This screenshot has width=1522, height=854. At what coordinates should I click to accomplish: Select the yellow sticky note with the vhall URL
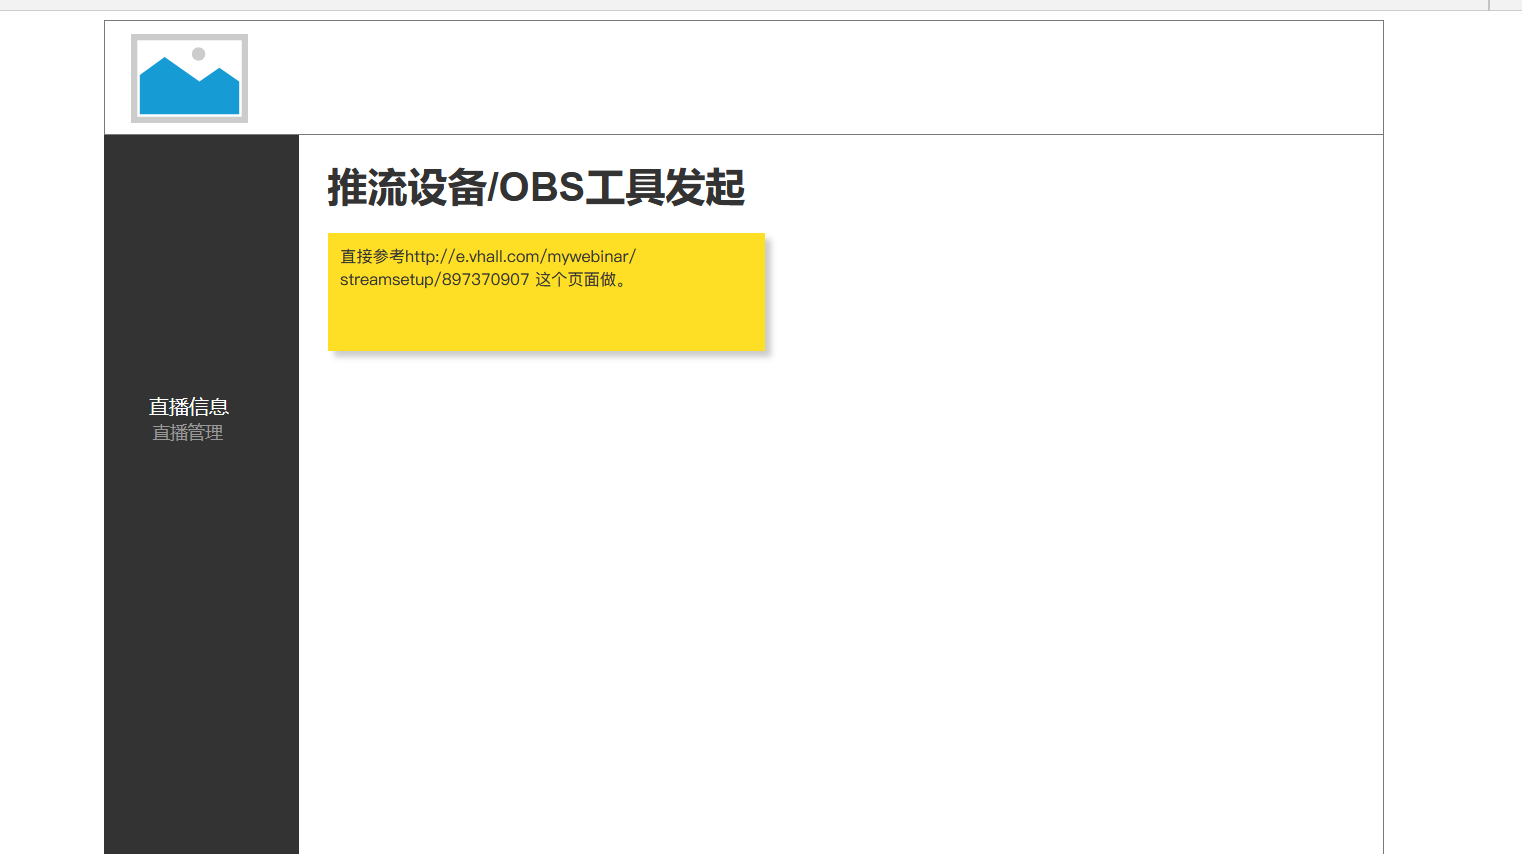(546, 292)
